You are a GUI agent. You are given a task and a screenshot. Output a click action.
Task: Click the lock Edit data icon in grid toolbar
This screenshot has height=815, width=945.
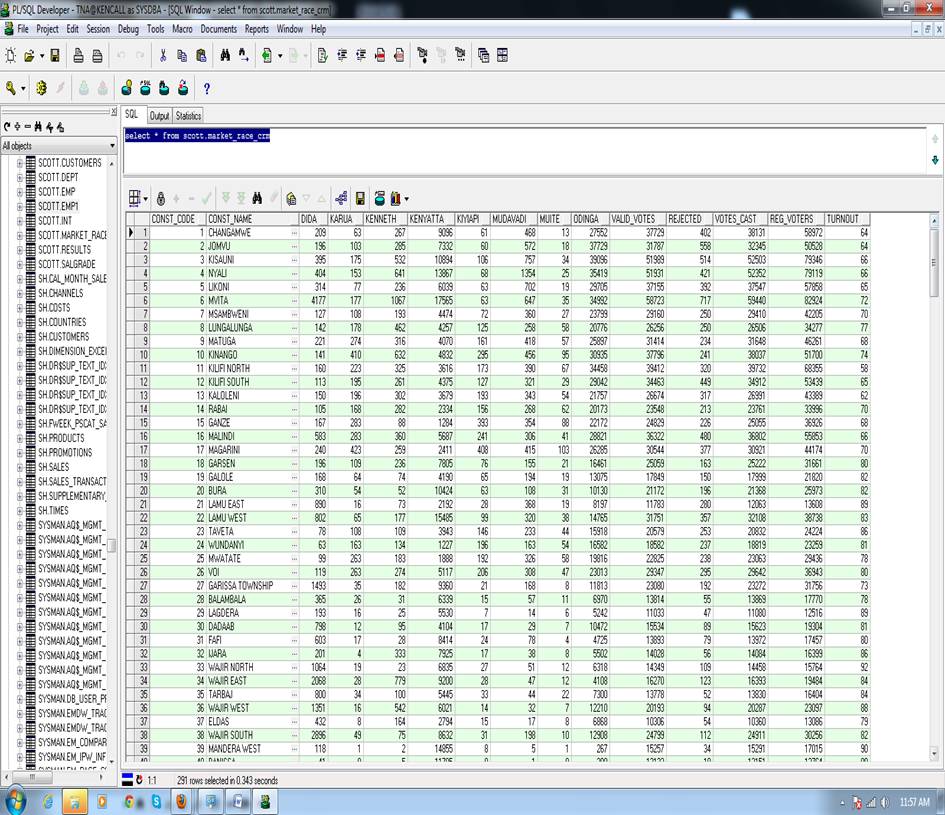click(x=160, y=198)
